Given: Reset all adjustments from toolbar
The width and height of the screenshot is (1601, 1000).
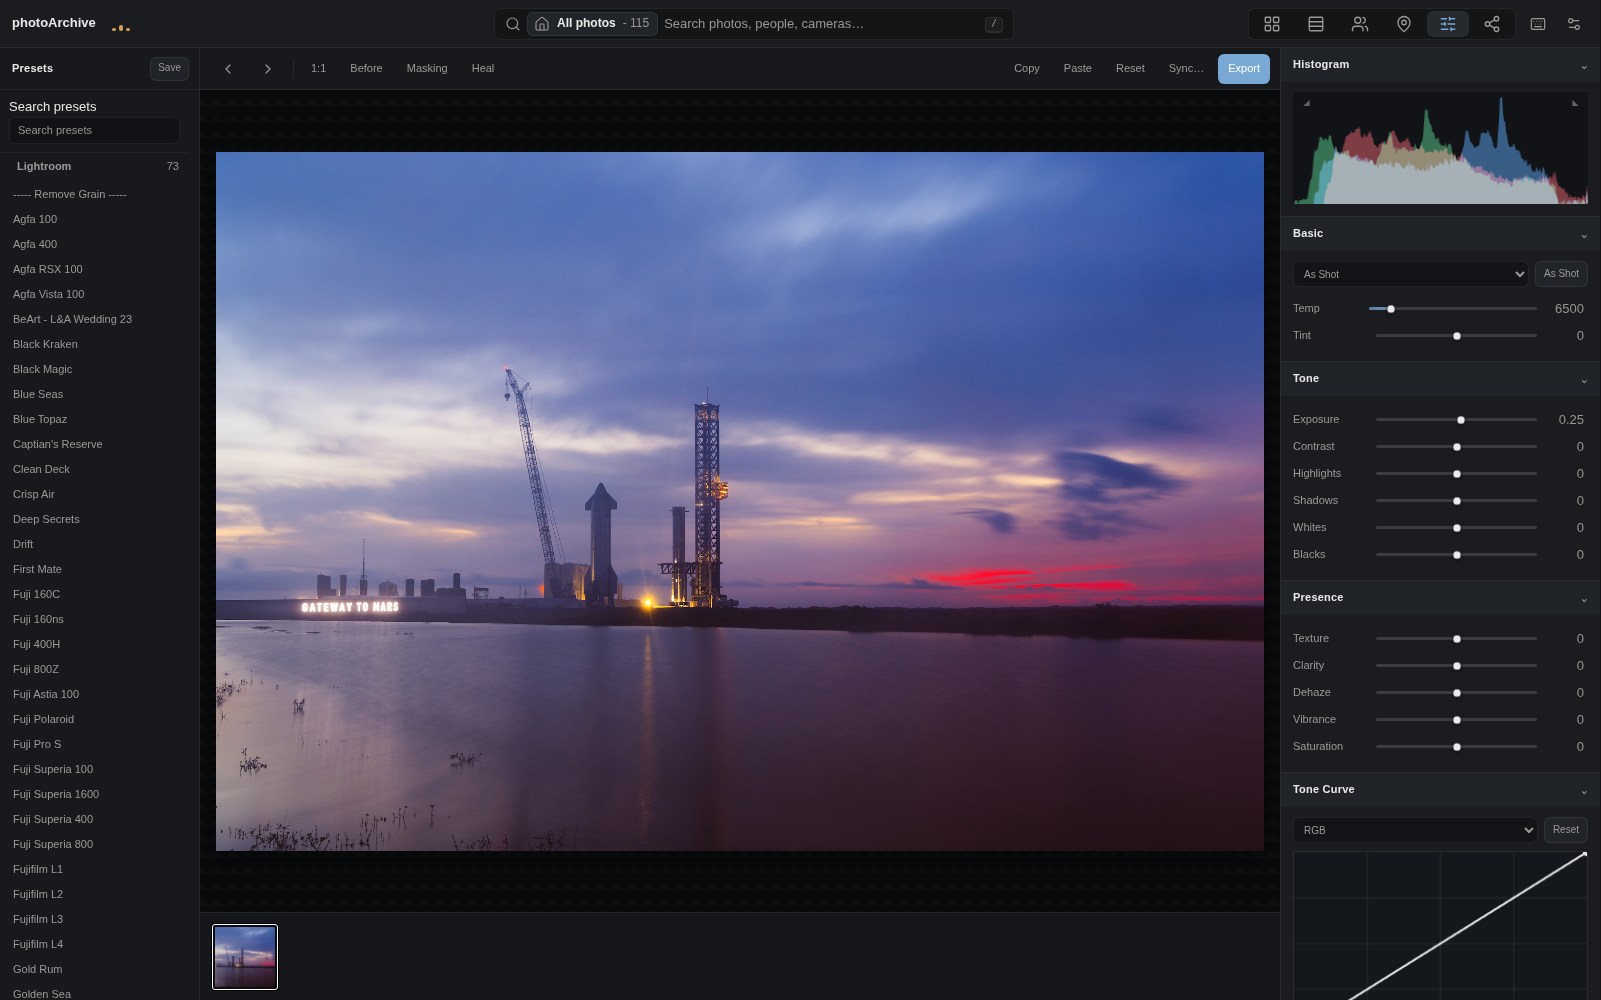Looking at the screenshot, I should point(1130,69).
